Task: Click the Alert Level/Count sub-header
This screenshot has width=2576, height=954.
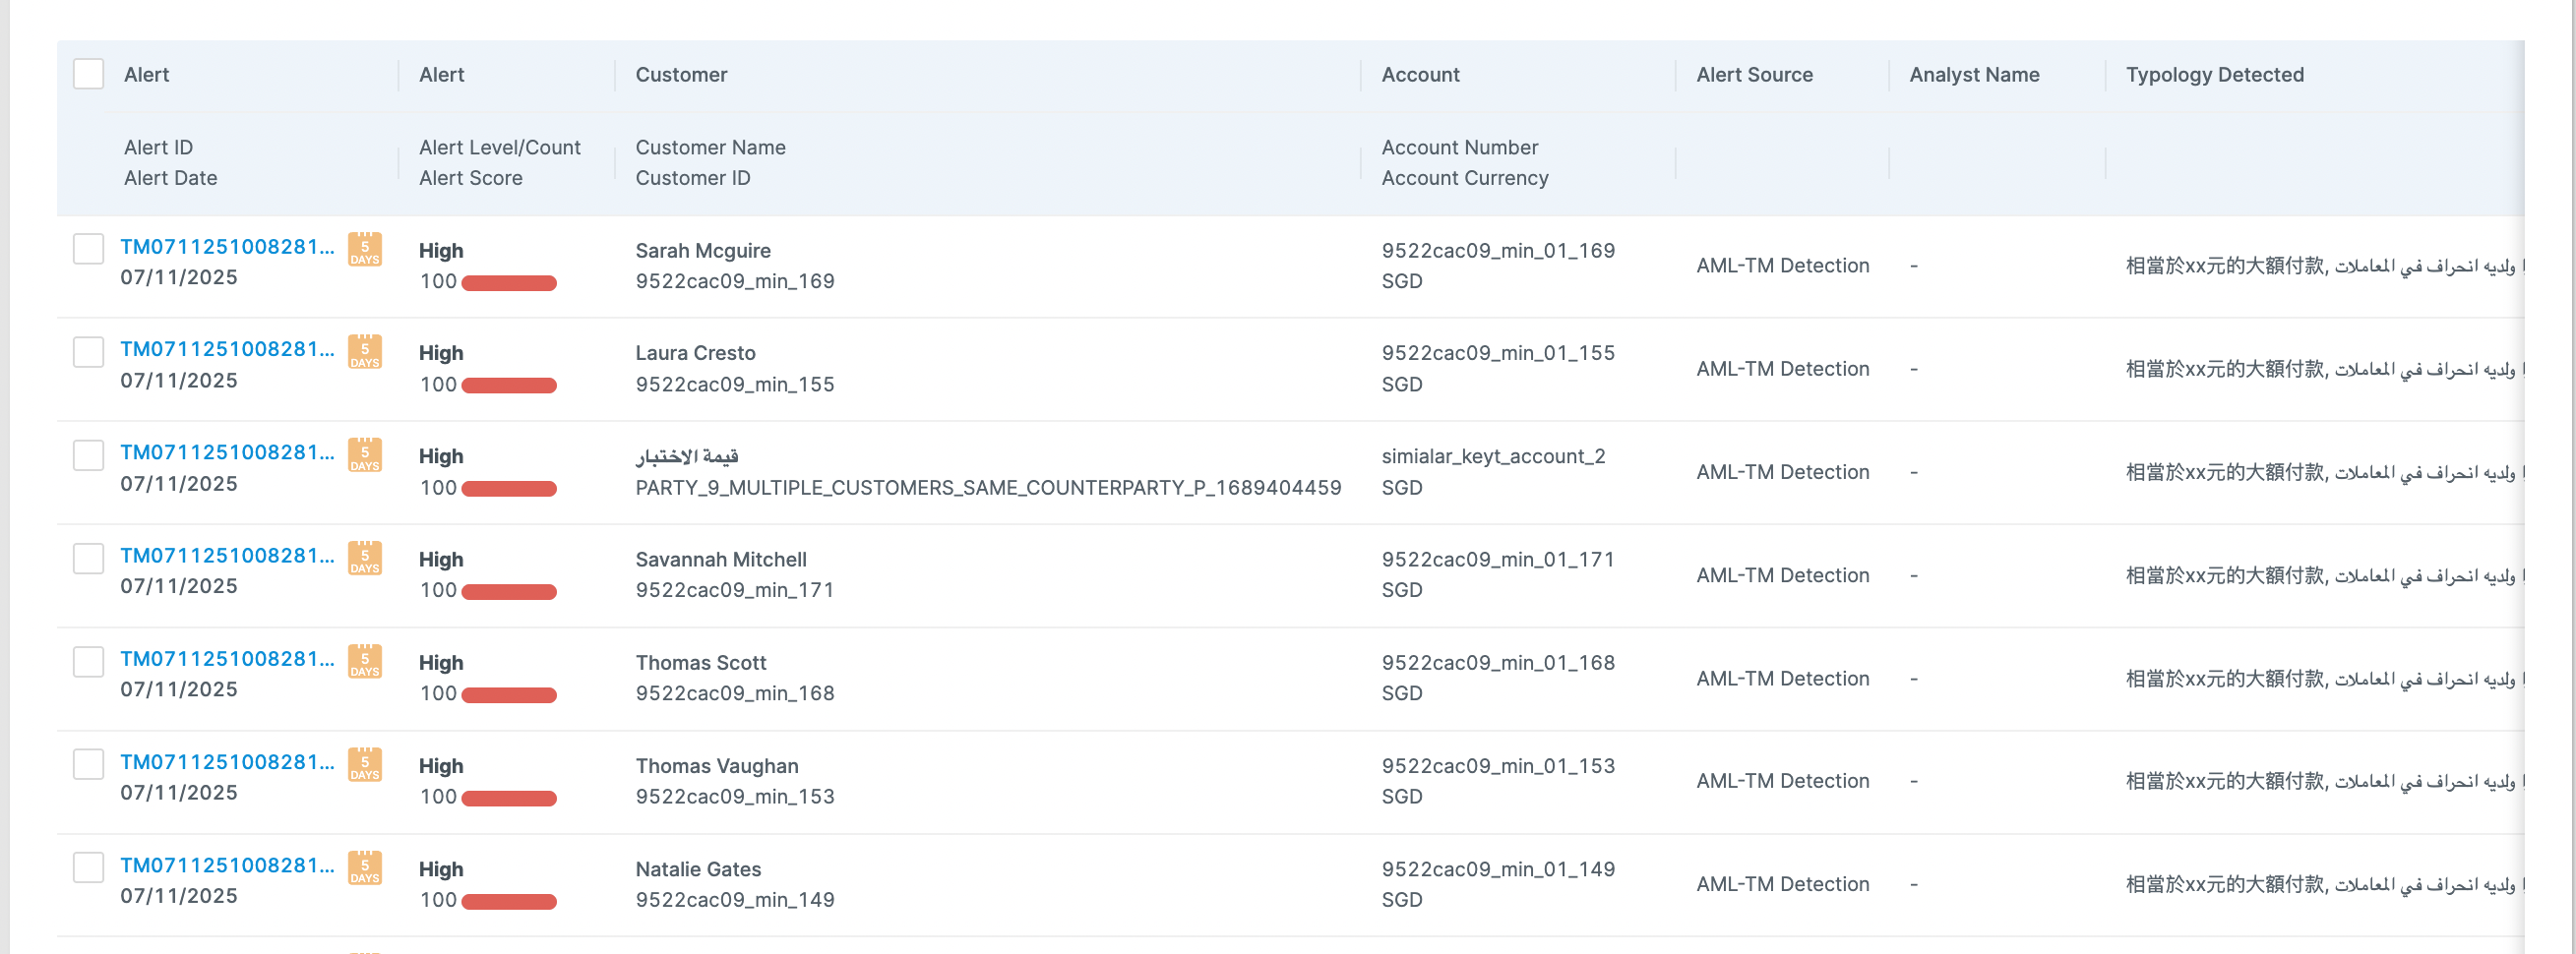Action: click(499, 147)
